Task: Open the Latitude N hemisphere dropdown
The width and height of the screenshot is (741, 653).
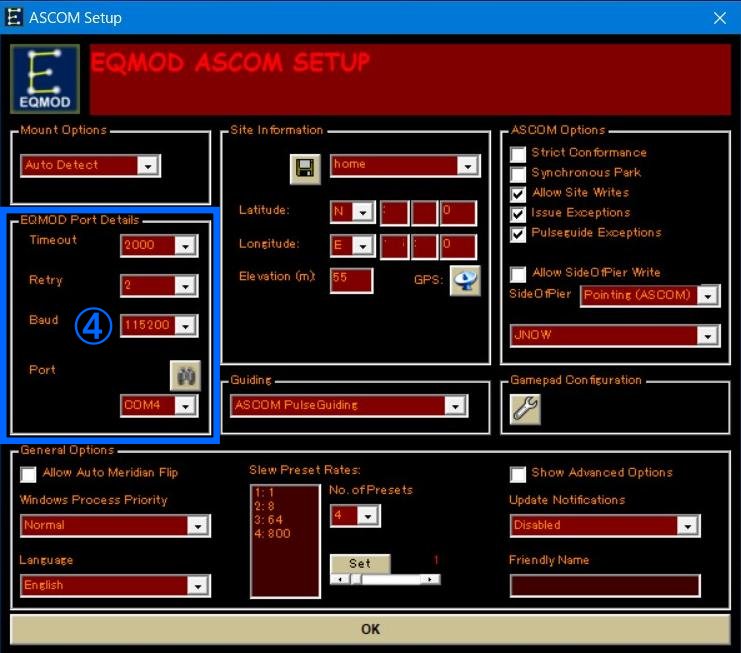Action: [x=363, y=213]
